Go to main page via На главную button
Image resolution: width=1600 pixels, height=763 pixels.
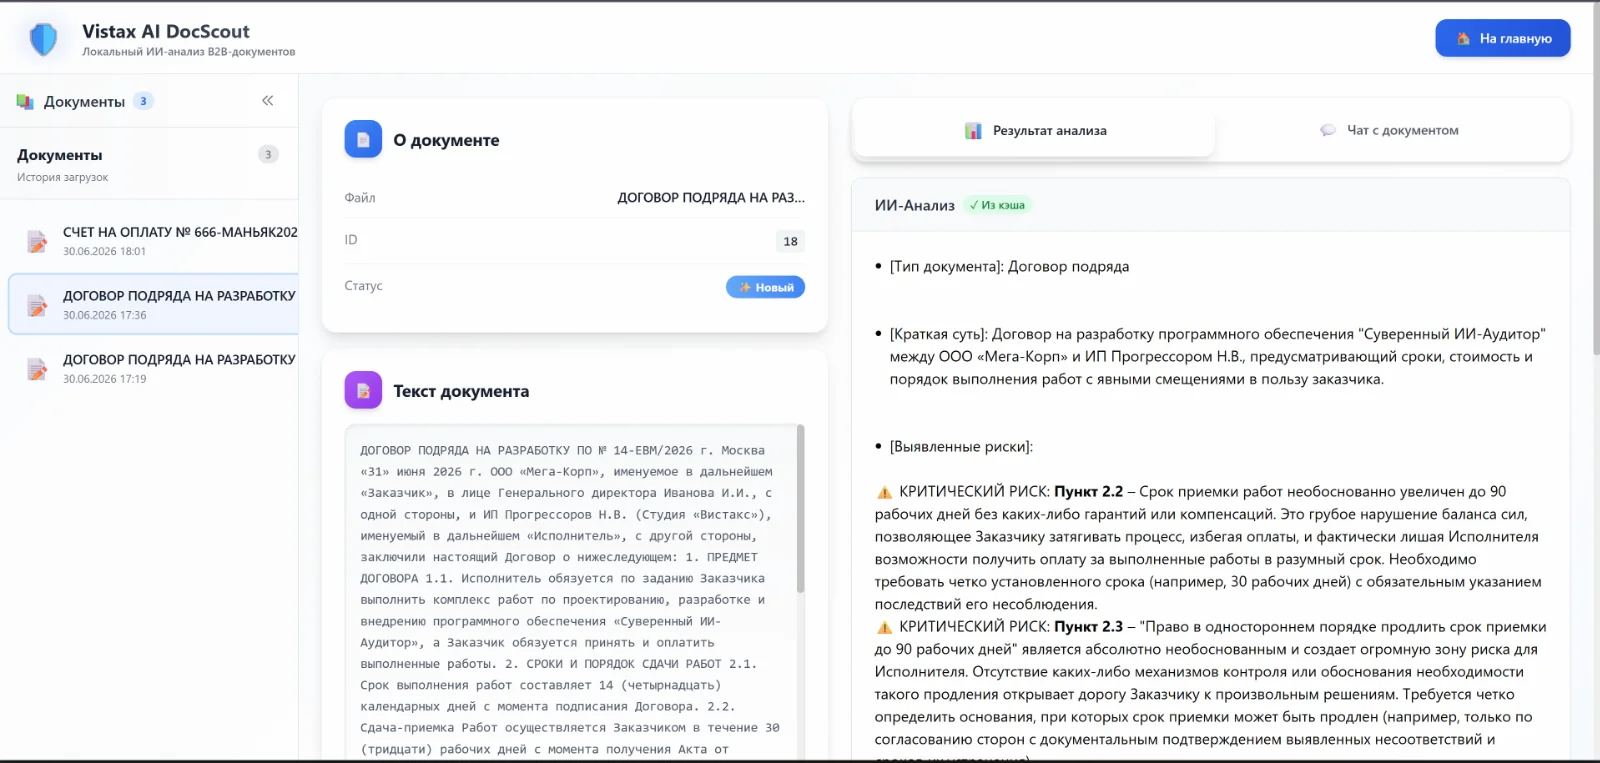click(x=1503, y=38)
